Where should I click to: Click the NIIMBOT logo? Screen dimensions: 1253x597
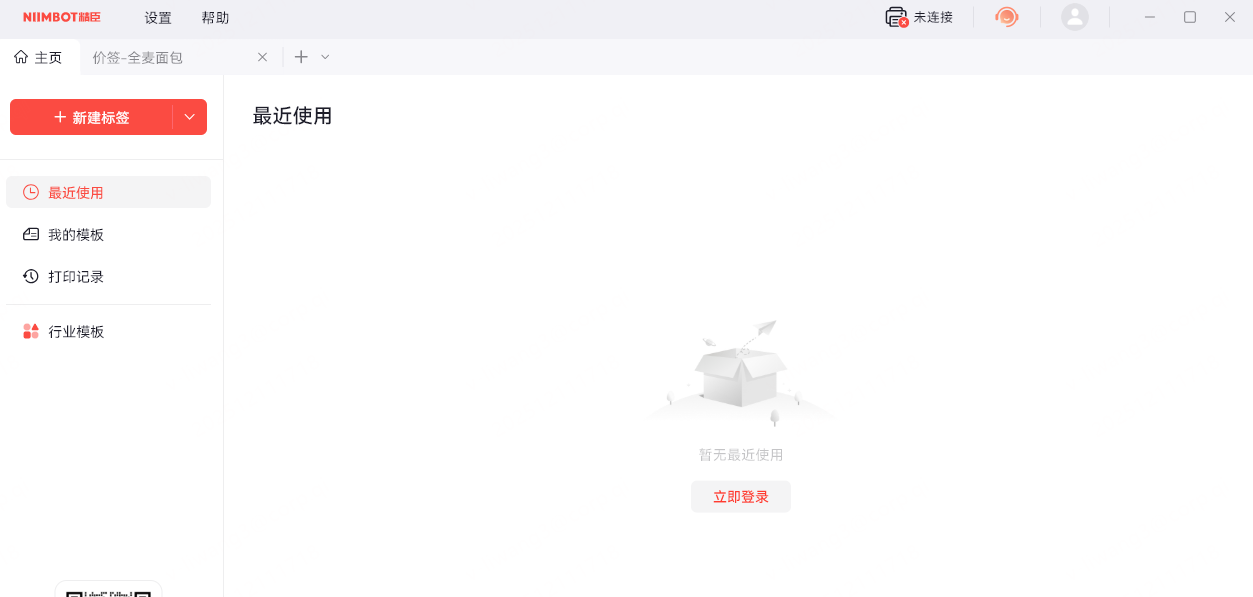[62, 17]
